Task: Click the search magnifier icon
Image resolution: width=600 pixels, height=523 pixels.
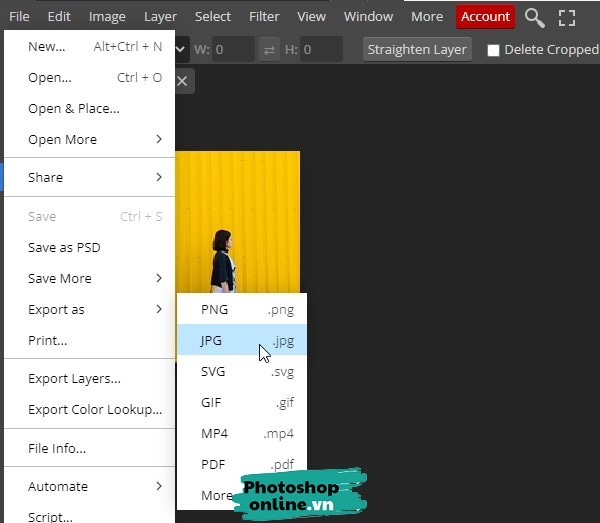Action: pos(535,17)
